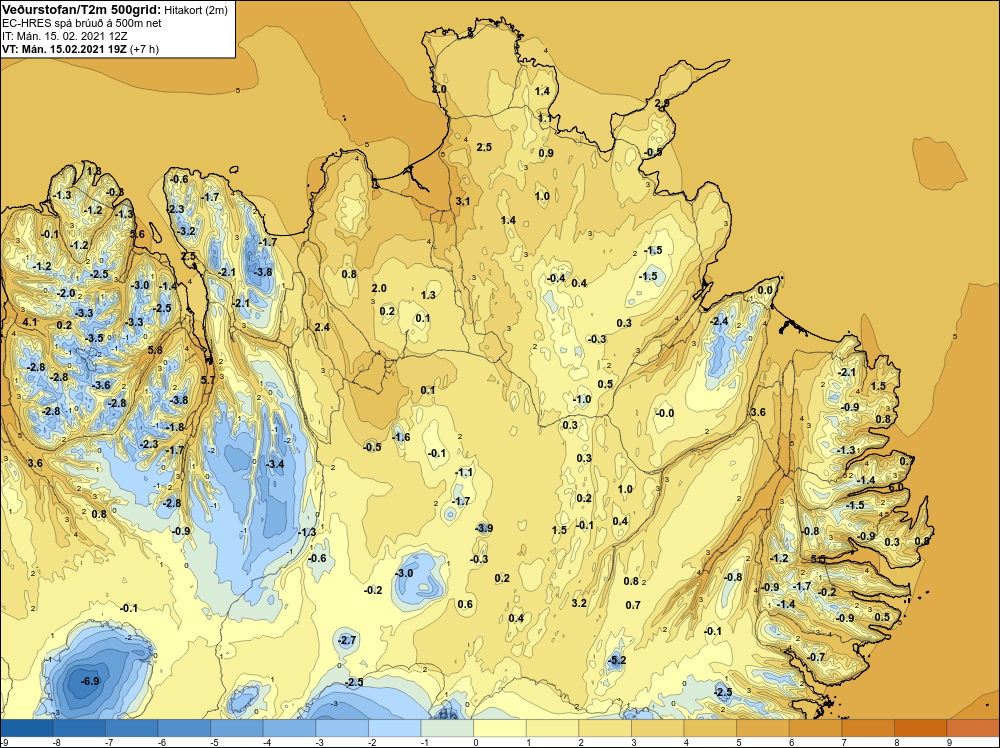Click the -6.9 temperature value
The width and height of the screenshot is (1000, 748).
[x=90, y=681]
